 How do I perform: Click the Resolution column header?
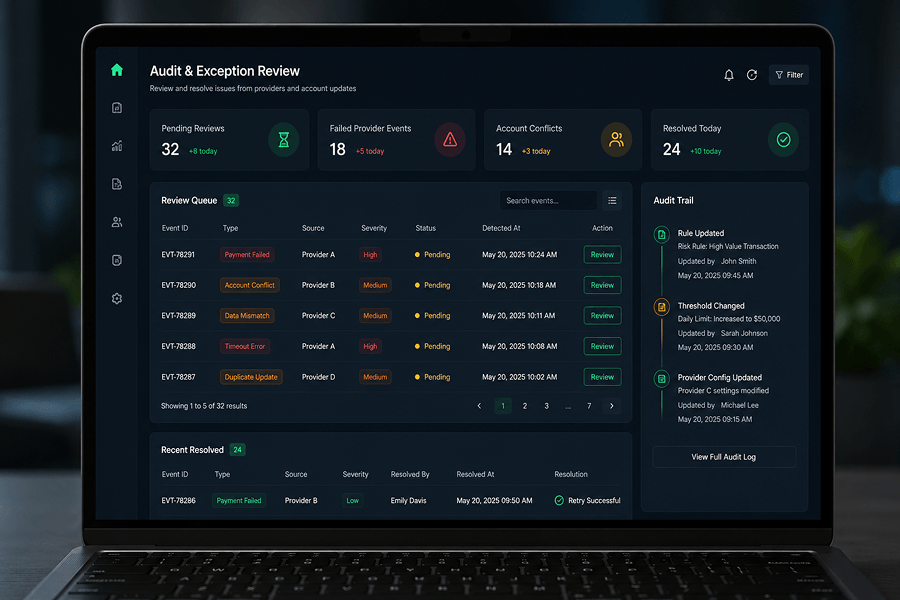pos(571,474)
